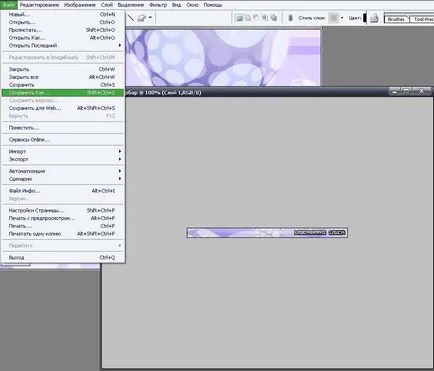The height and width of the screenshot is (371, 434).
Task: Open the Вид menu
Action: tap(176, 5)
